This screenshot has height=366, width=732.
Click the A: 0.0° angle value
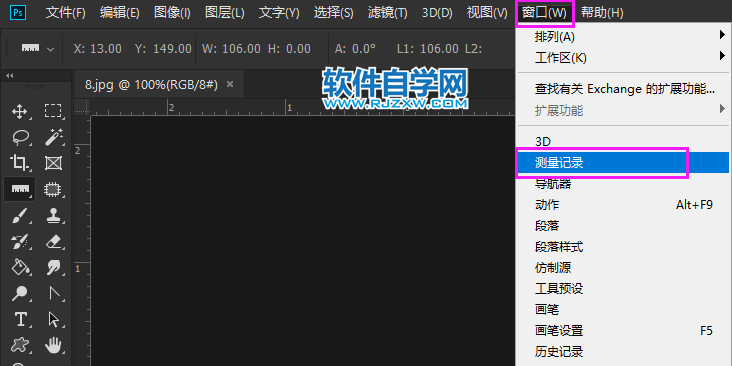(x=355, y=49)
